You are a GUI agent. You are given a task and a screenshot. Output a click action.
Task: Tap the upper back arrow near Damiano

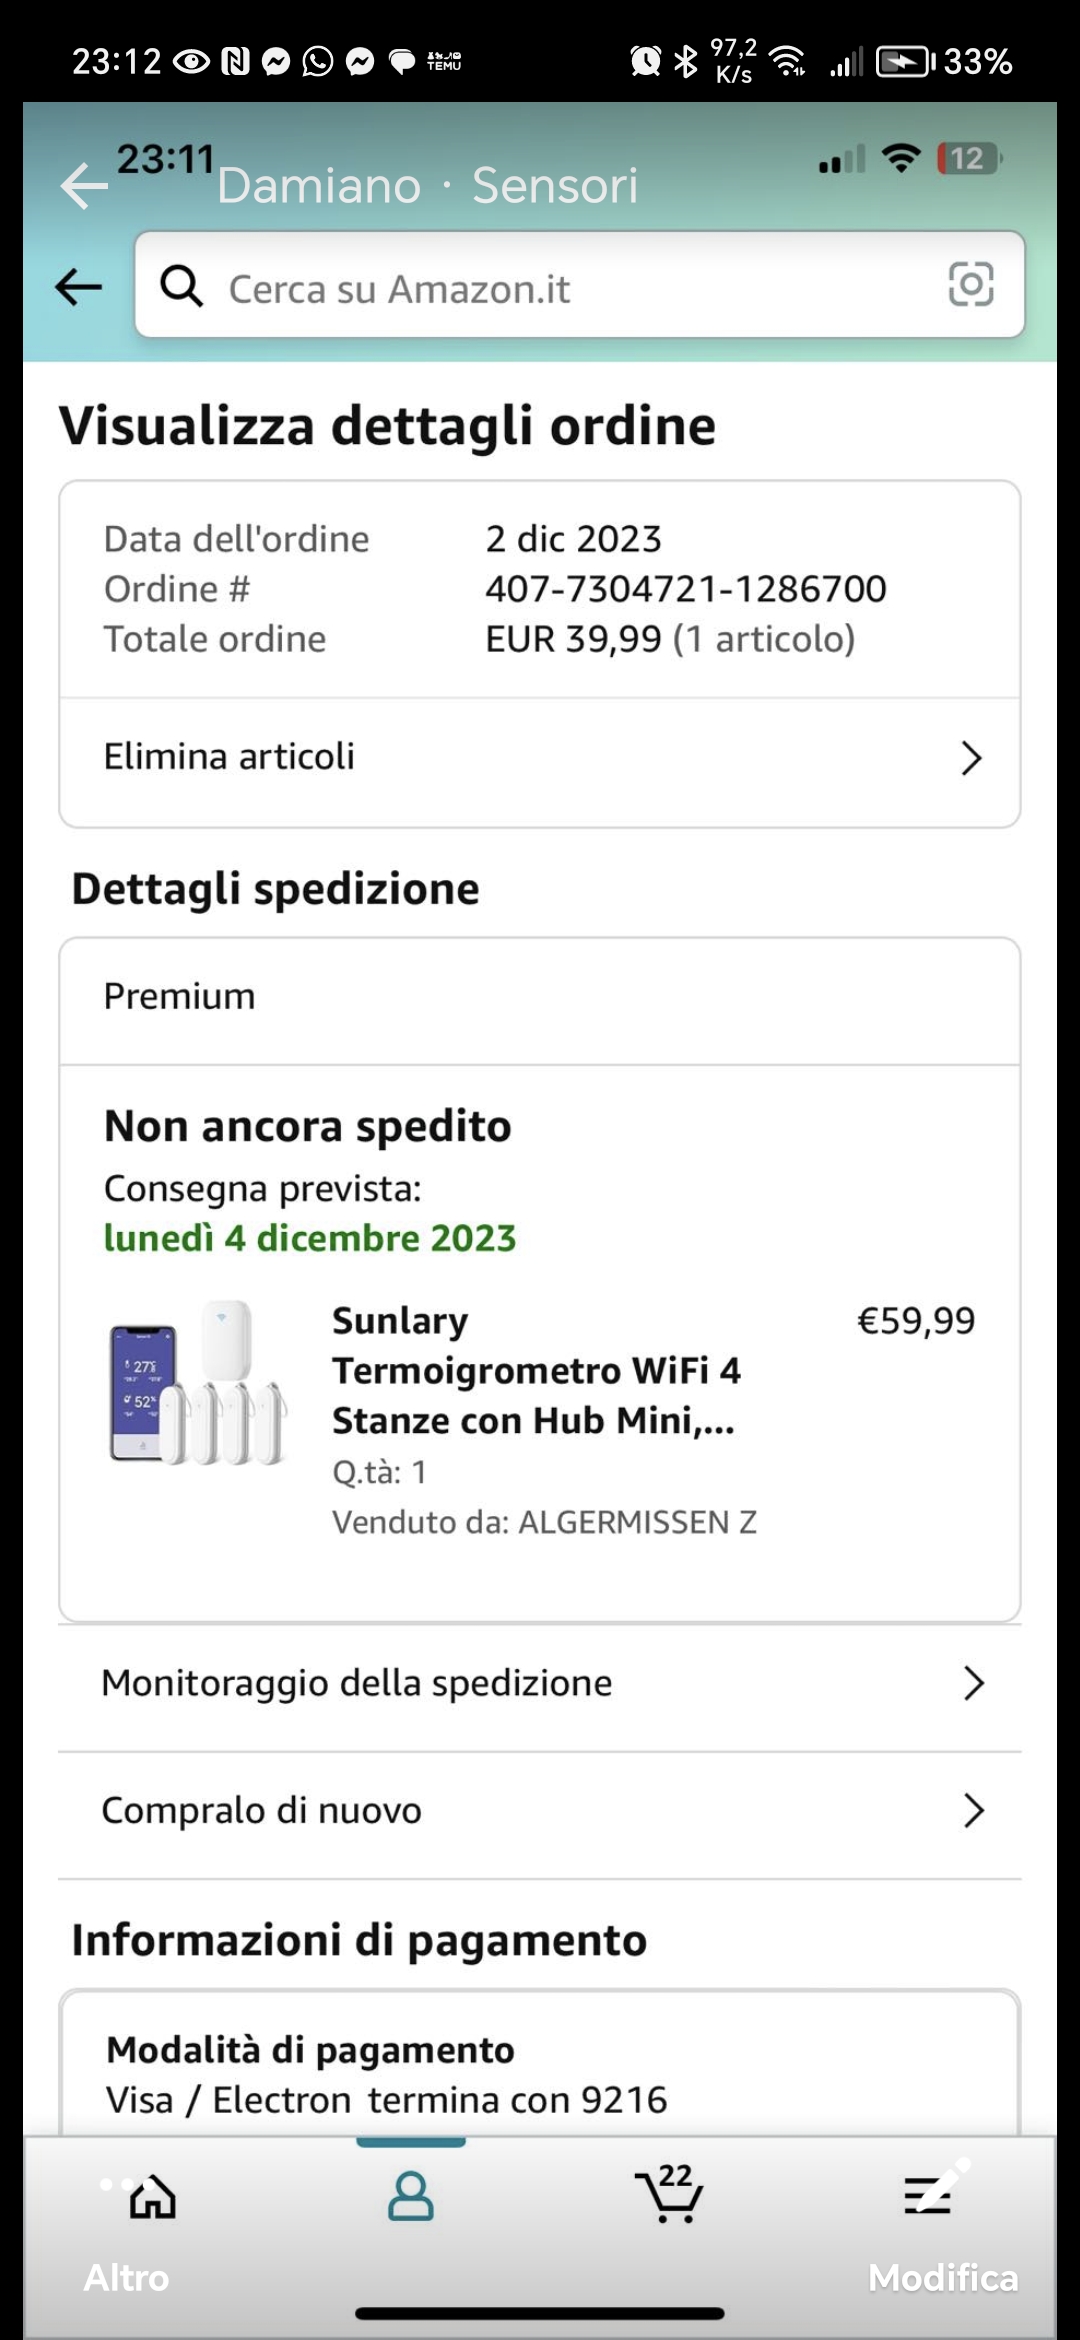(x=84, y=186)
